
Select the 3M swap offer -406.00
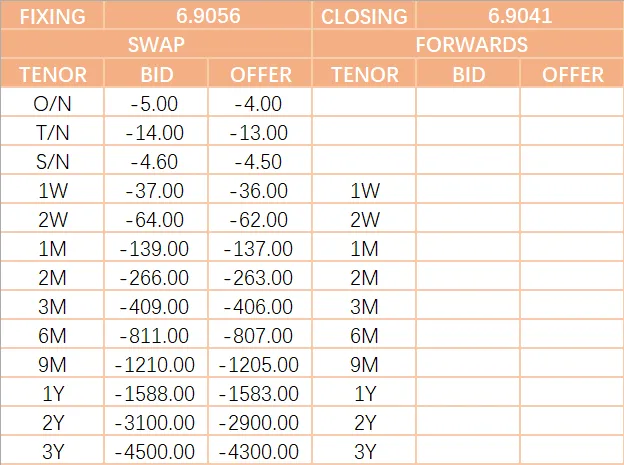click(260, 306)
